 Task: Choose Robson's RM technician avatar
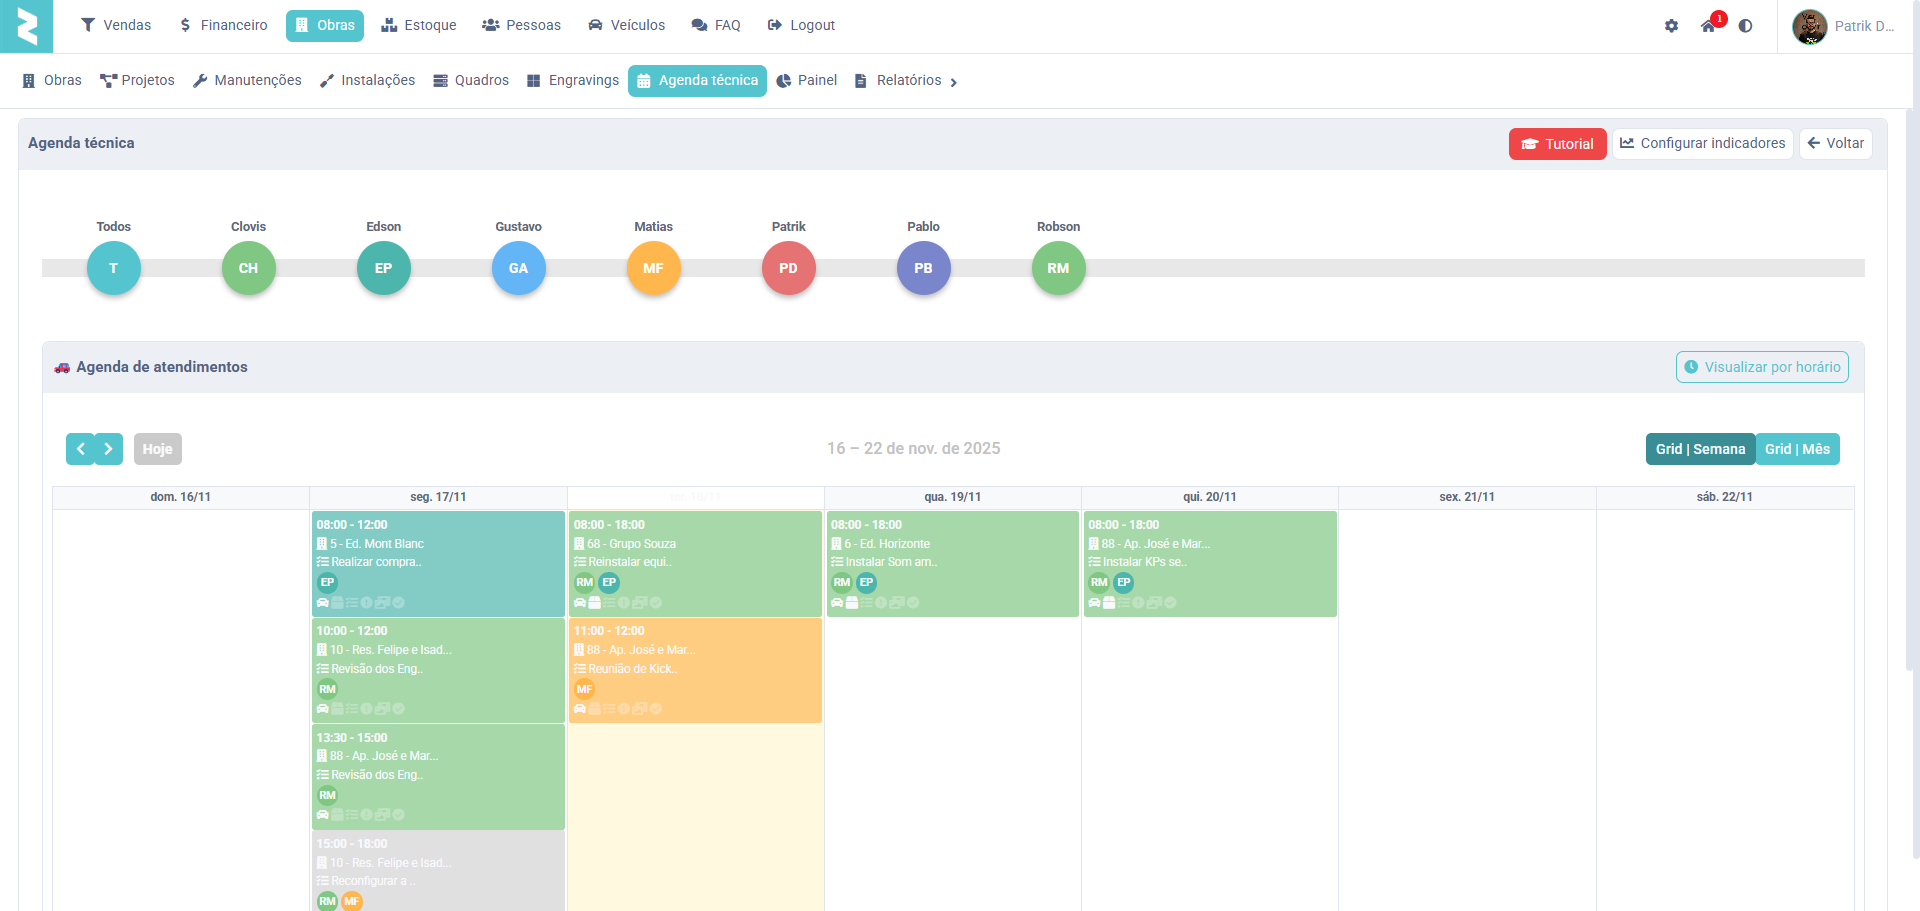coord(1058,268)
